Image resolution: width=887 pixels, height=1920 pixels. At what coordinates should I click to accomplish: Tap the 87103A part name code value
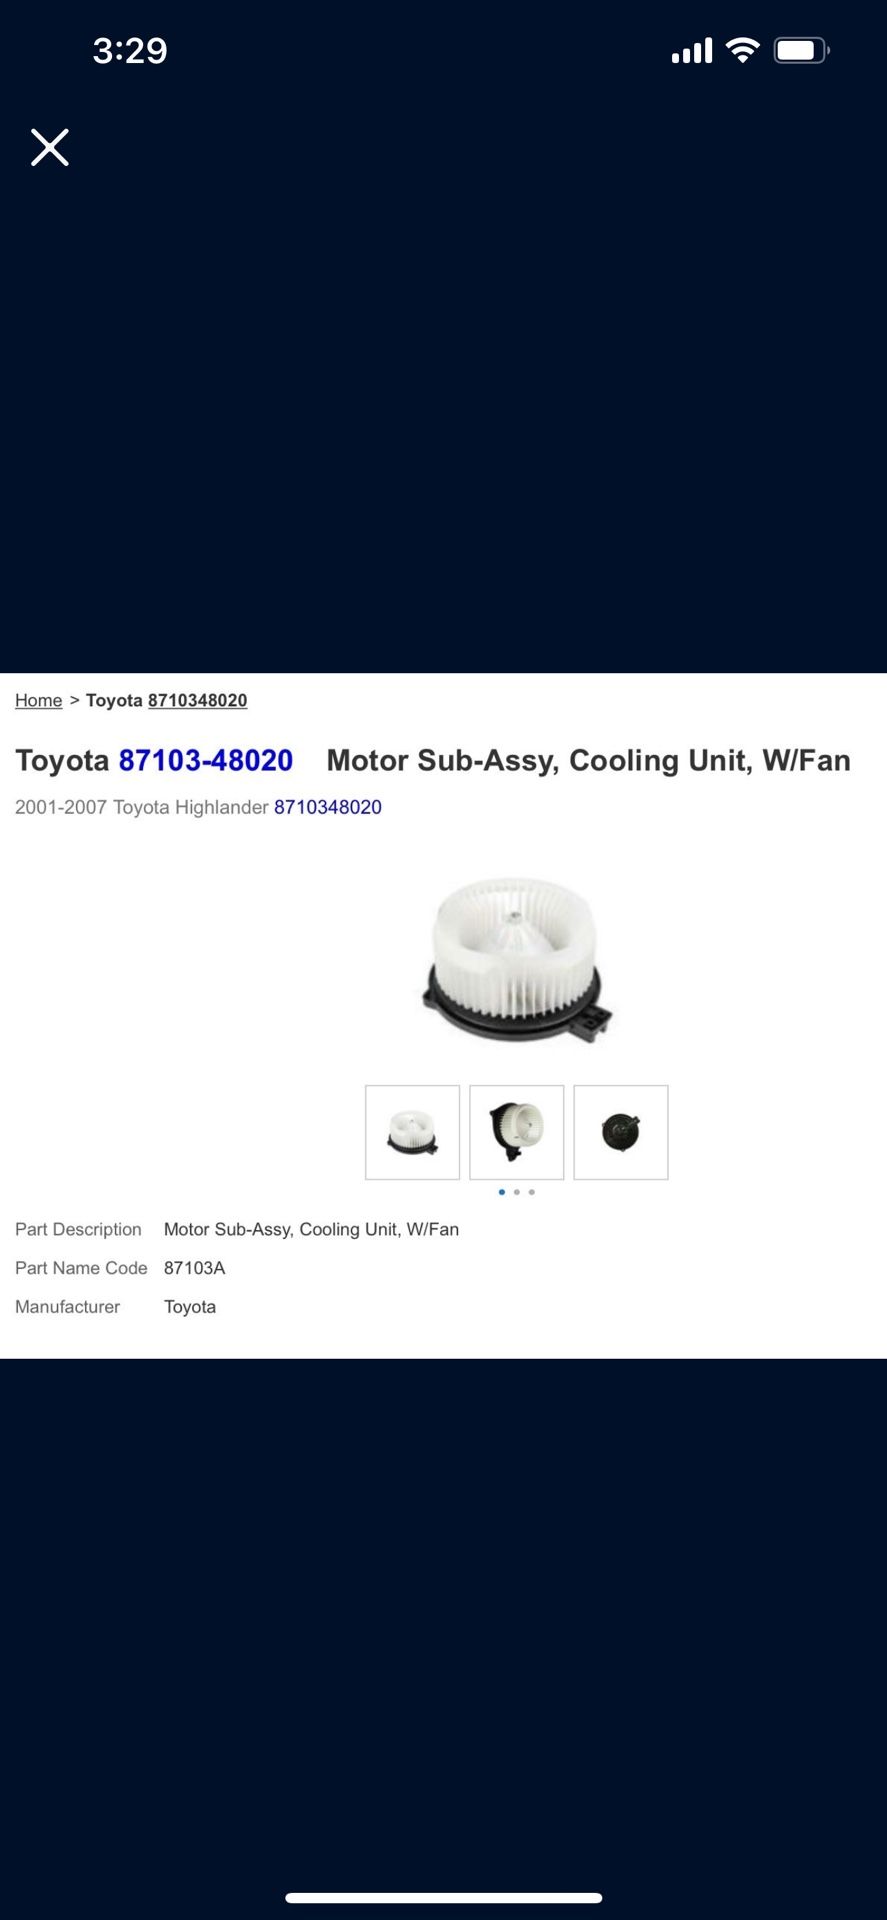click(x=195, y=1268)
